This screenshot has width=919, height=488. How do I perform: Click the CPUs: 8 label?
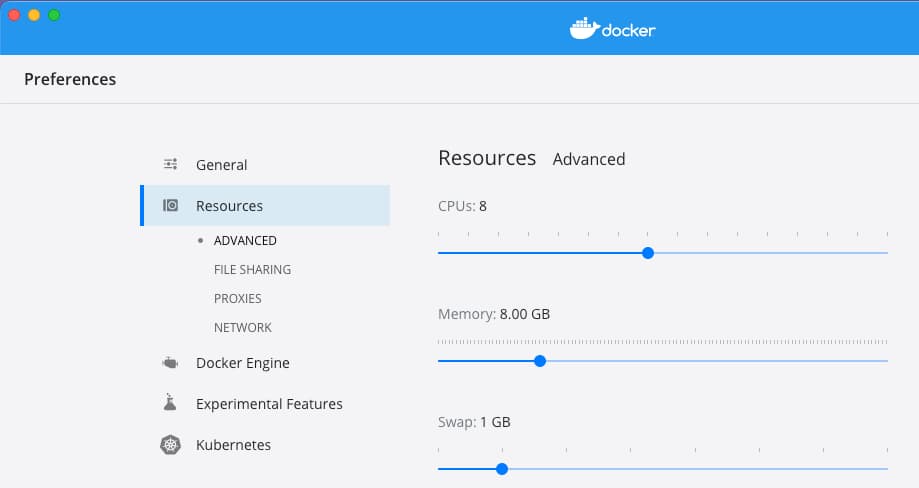coord(462,206)
